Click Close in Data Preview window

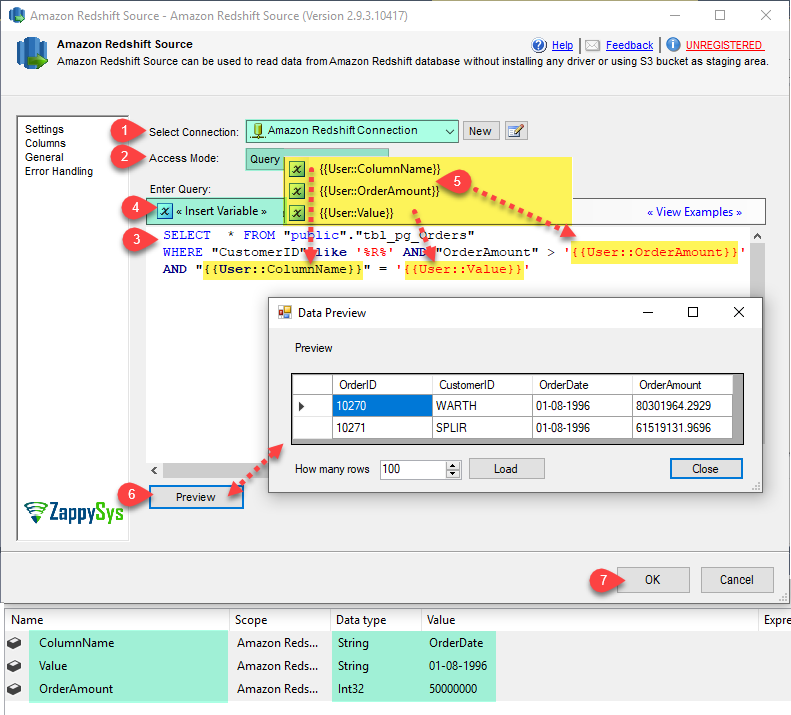pos(705,469)
